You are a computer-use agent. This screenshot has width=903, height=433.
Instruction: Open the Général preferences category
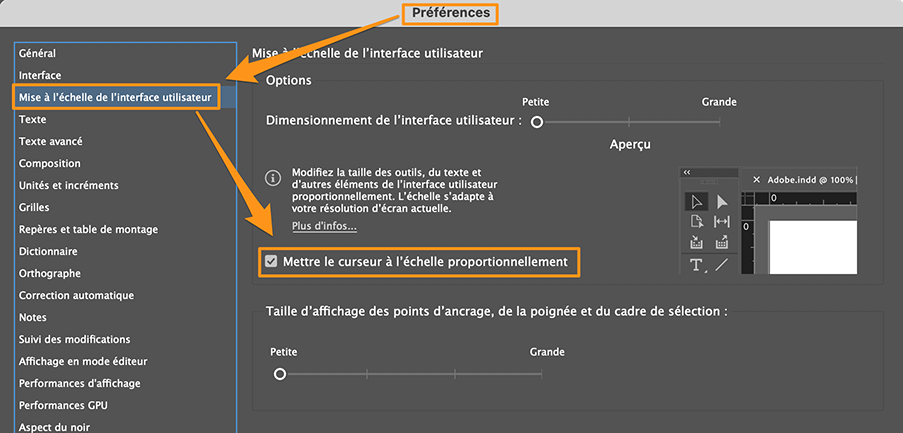[x=38, y=53]
